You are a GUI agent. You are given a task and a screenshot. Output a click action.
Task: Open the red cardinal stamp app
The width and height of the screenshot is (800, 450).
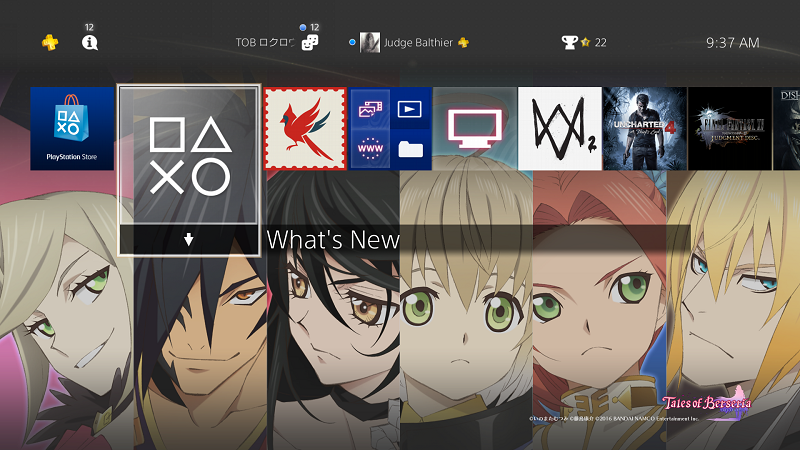point(305,129)
